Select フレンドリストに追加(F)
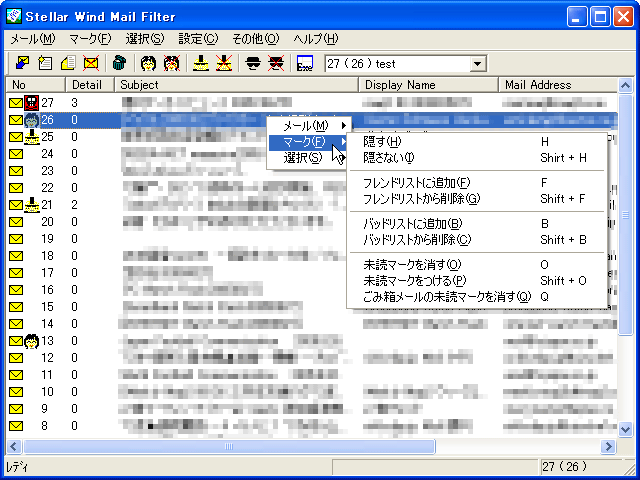640x480 pixels. tap(477, 182)
